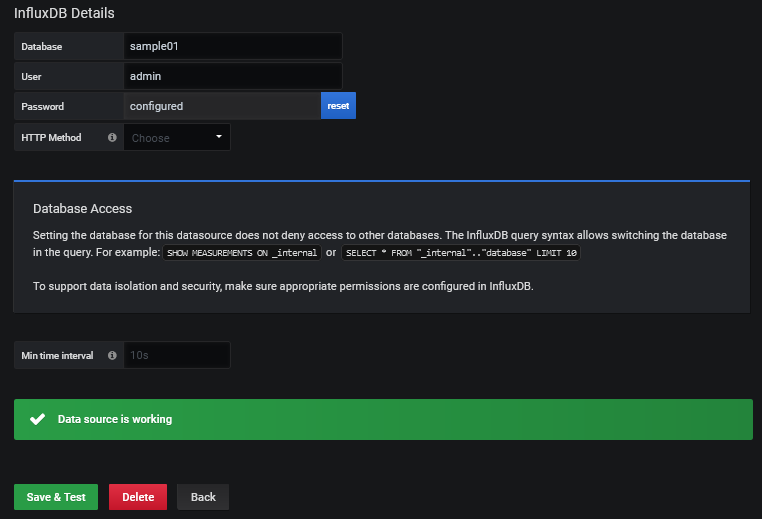
Task: Click the SELECT * FROM example query snippet
Action: (x=461, y=253)
